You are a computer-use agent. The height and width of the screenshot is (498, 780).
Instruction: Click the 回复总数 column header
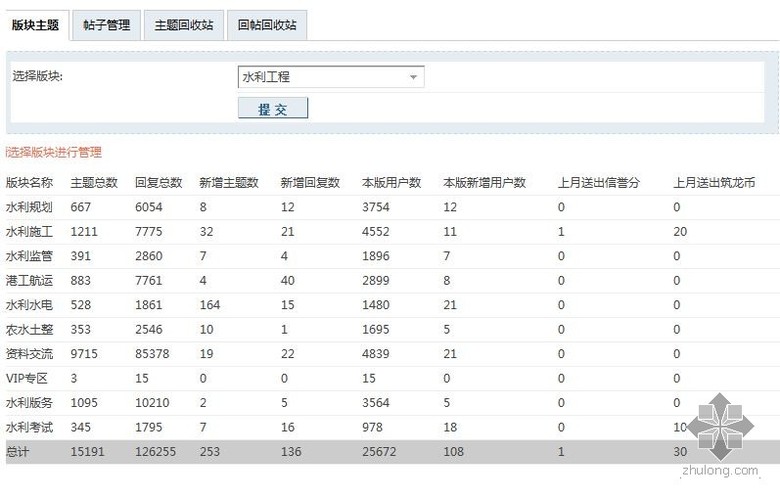158,183
